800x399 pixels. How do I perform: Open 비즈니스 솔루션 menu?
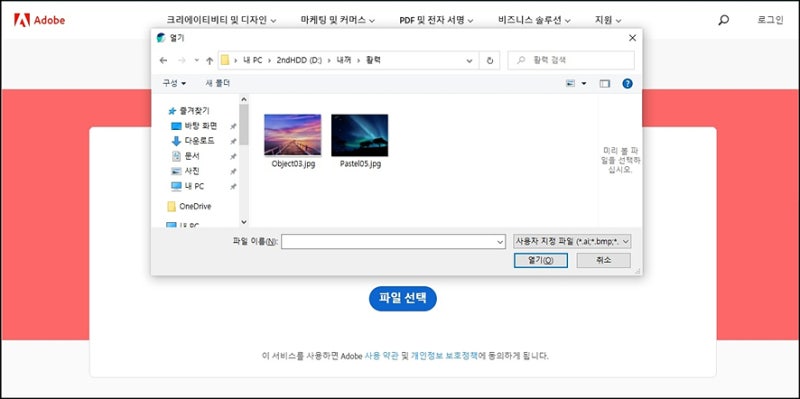534,20
